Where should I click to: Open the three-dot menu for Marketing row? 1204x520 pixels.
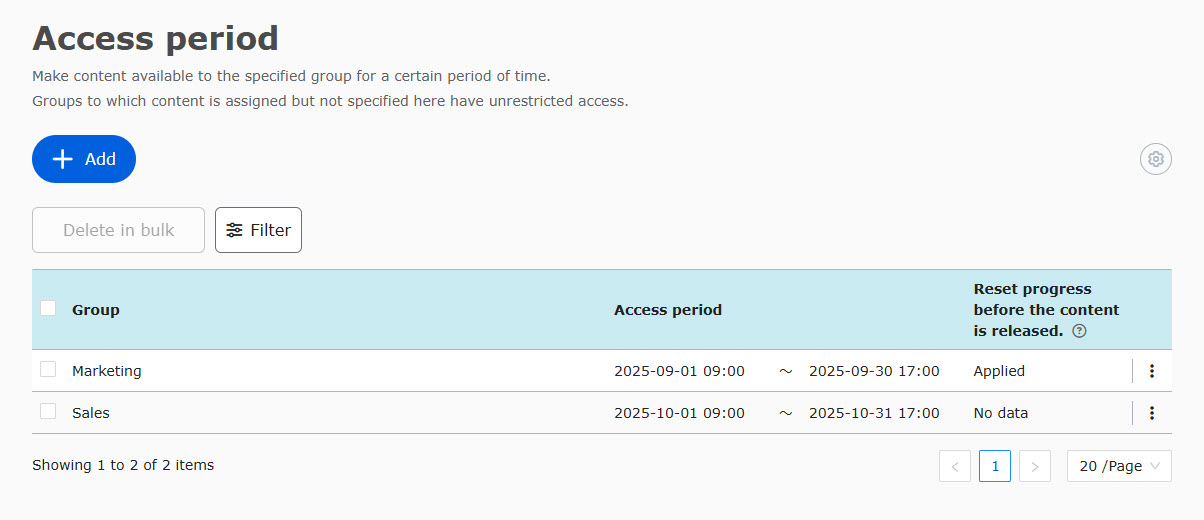(1152, 371)
